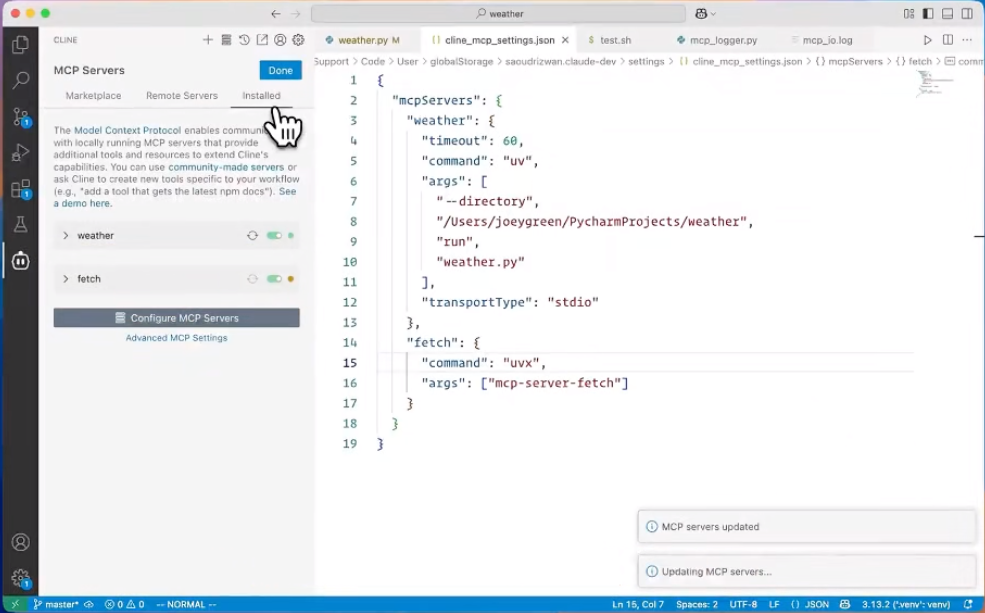The height and width of the screenshot is (613, 985).
Task: Go back with the title bar arrow
Action: pyautogui.click(x=276, y=13)
